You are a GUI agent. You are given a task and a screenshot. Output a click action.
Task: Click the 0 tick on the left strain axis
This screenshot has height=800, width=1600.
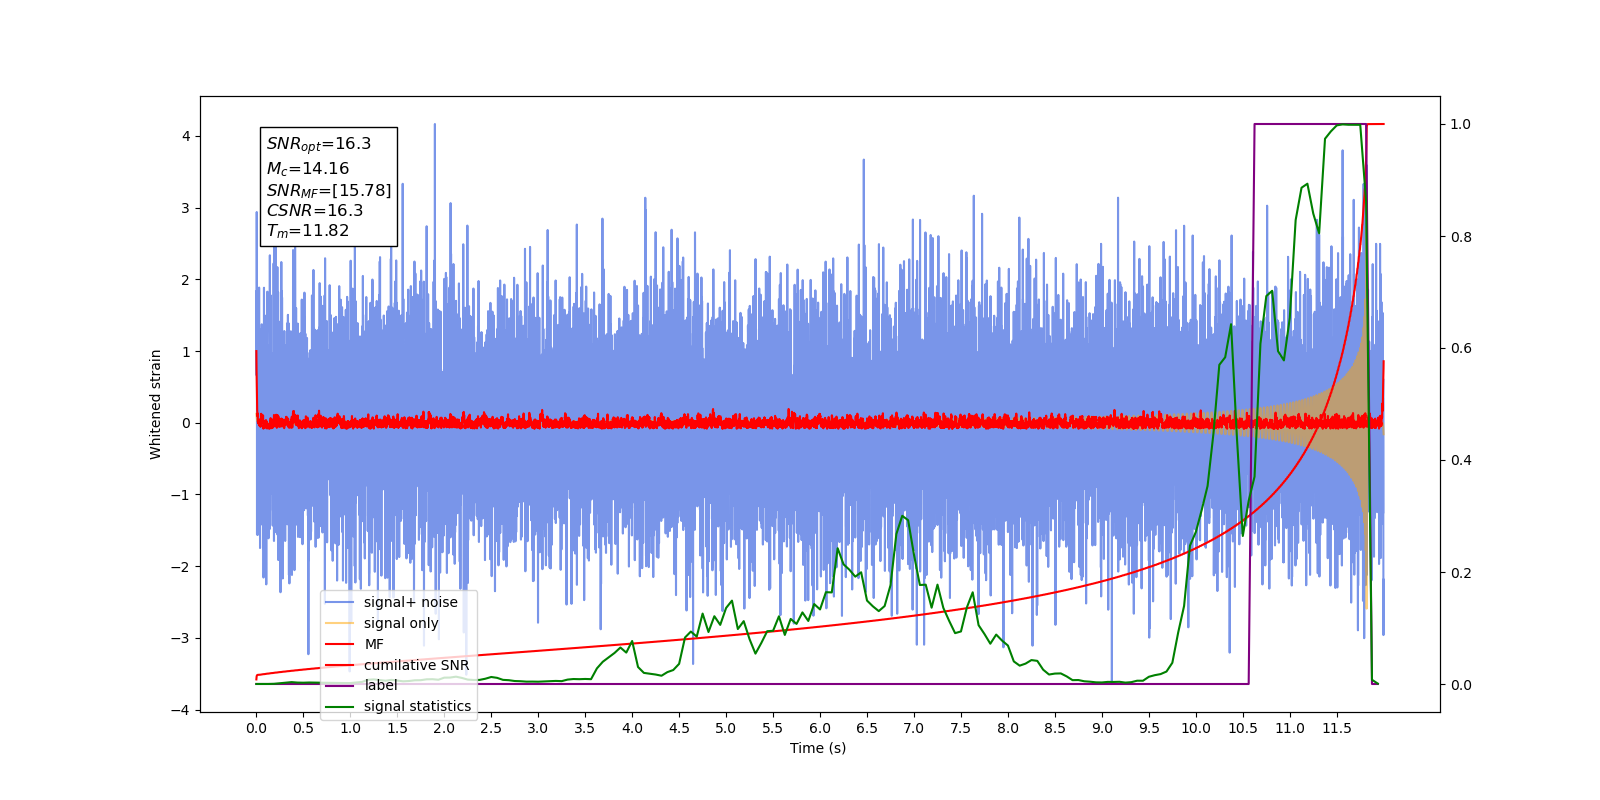pyautogui.click(x=185, y=423)
